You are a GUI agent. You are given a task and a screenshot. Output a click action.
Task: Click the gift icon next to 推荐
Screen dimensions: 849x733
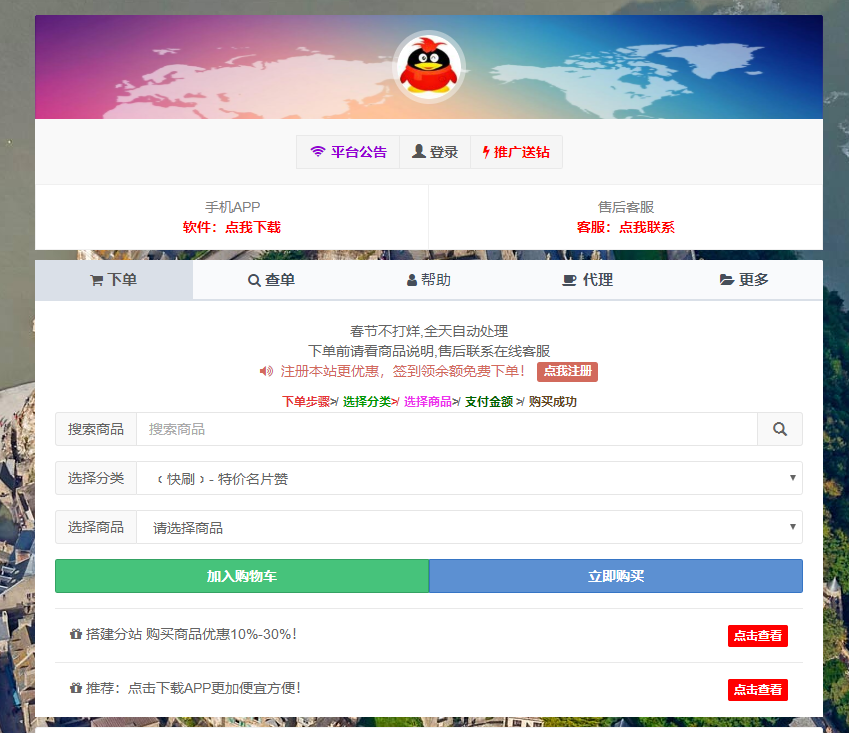pyautogui.click(x=75, y=689)
